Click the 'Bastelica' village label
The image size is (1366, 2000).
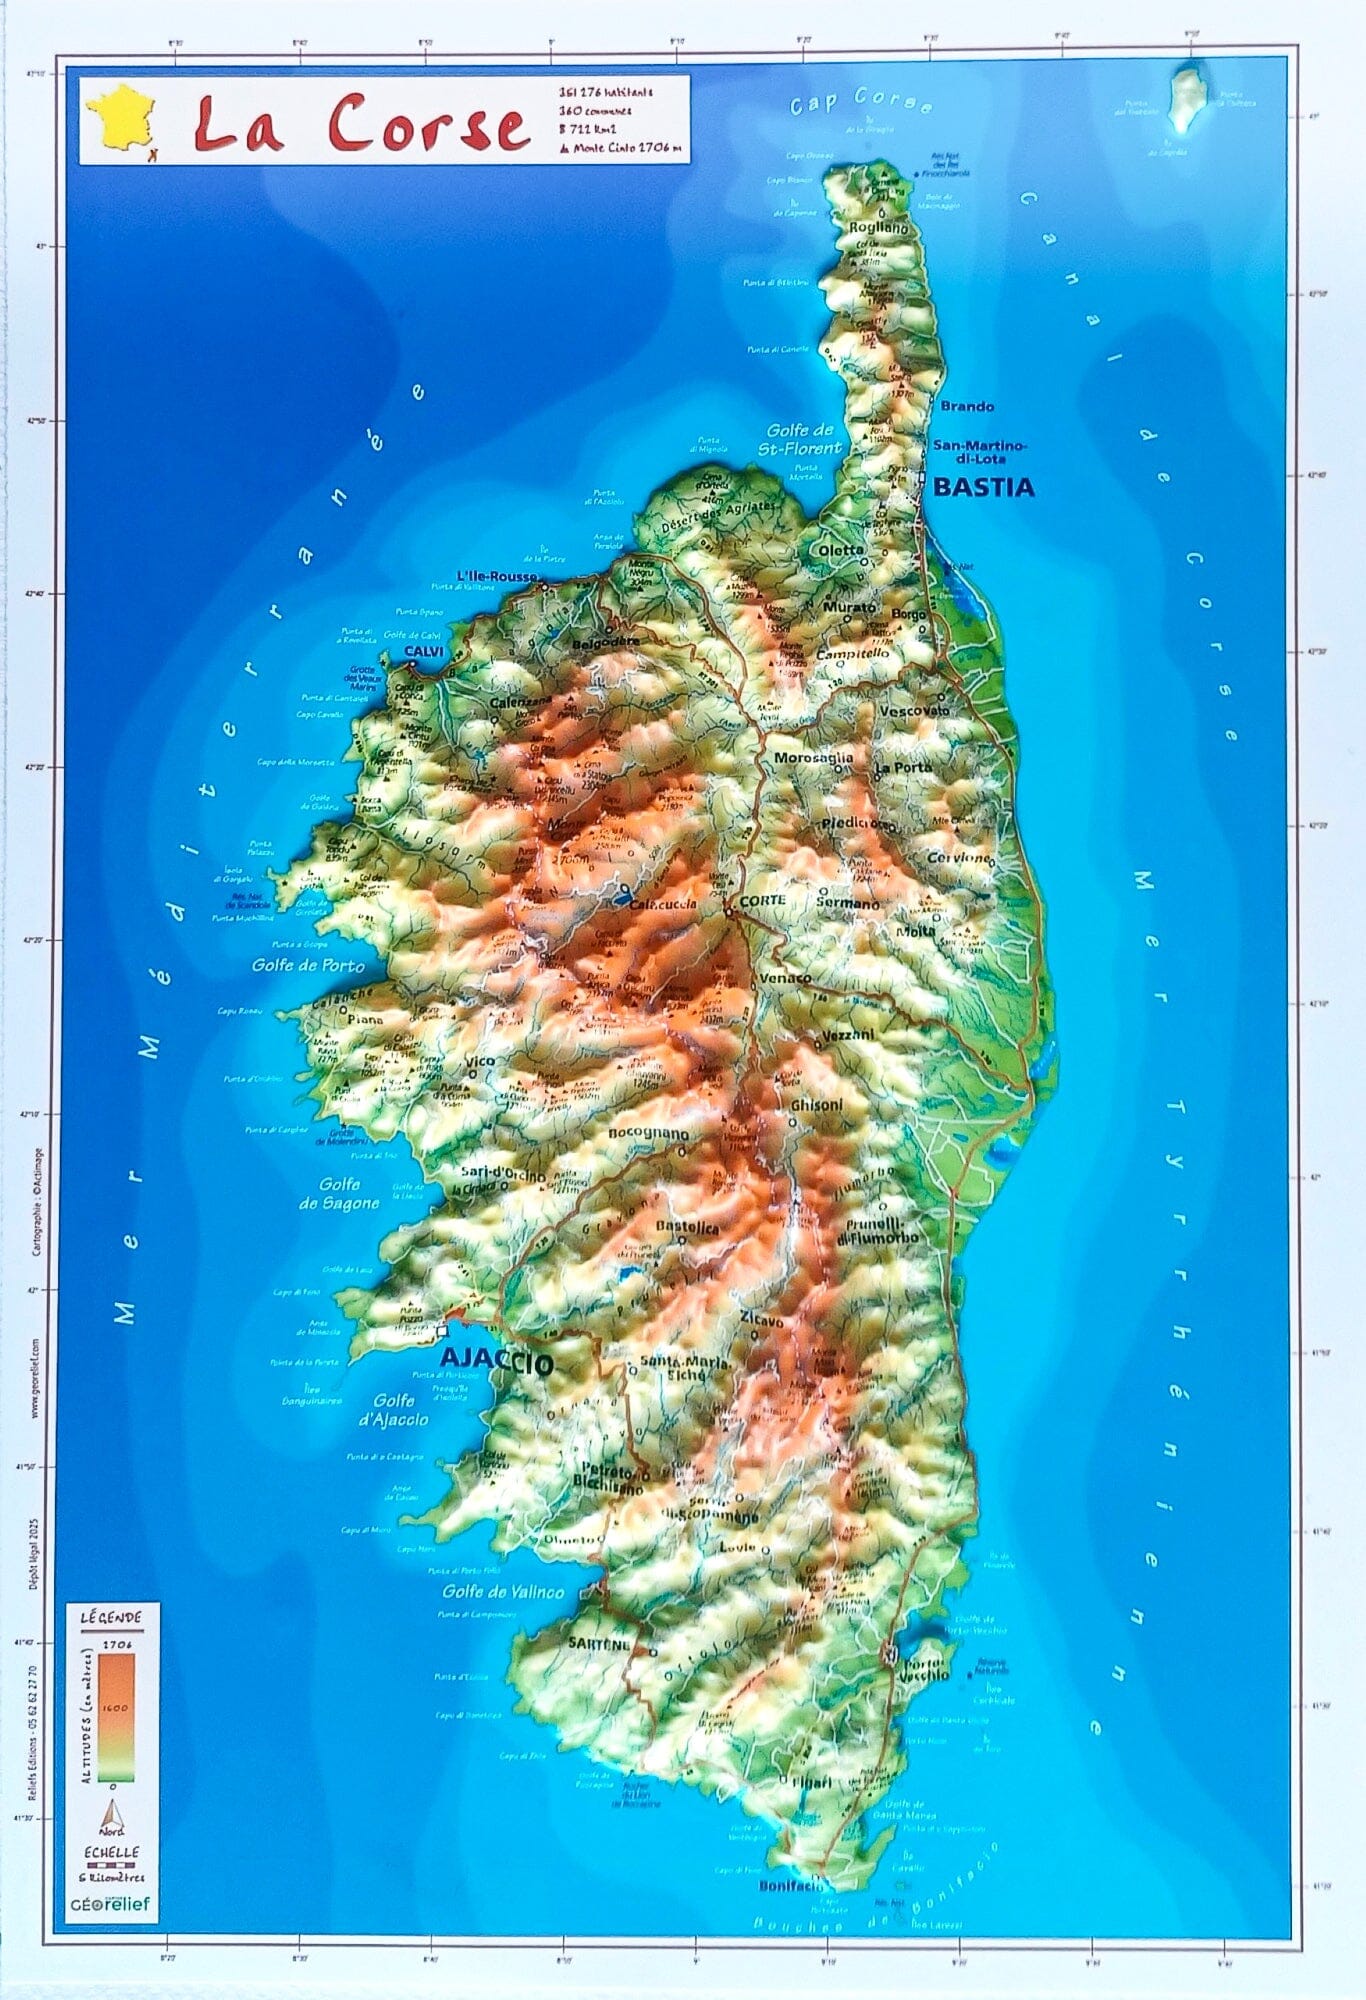pyautogui.click(x=687, y=1226)
